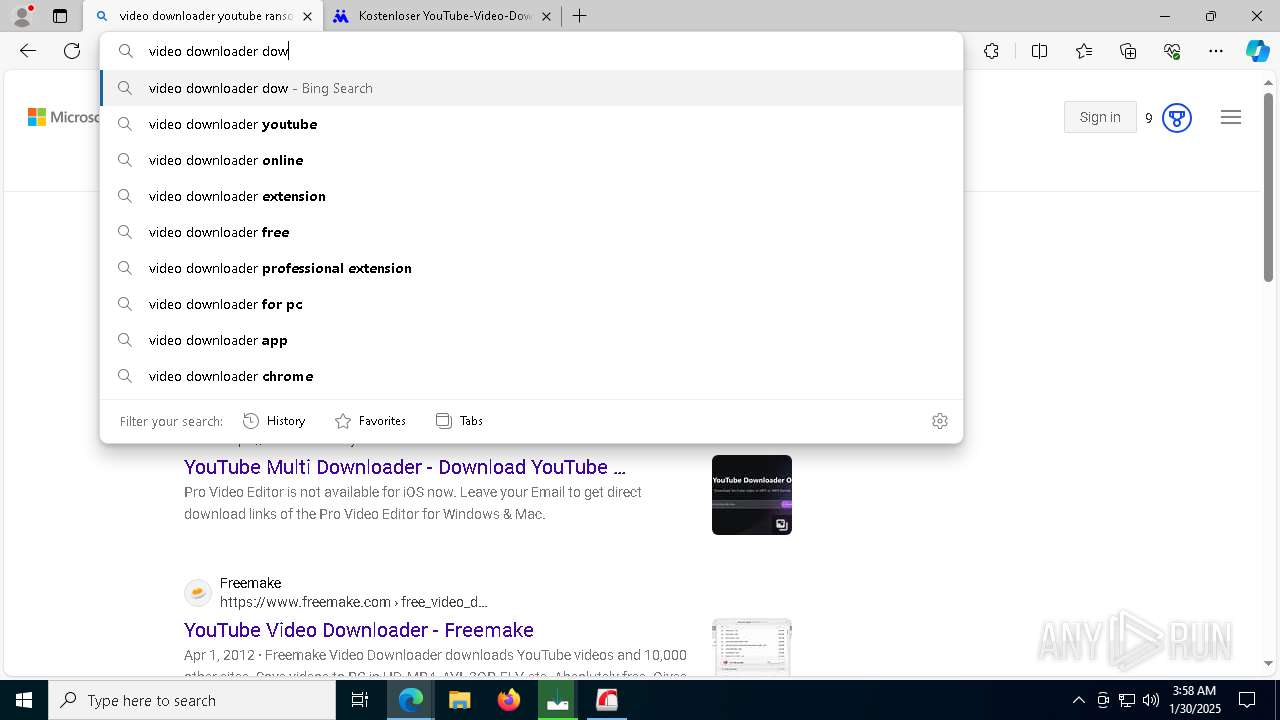Viewport: 1280px width, 720px height.
Task: Open the profile icon in title bar
Action: point(22,16)
